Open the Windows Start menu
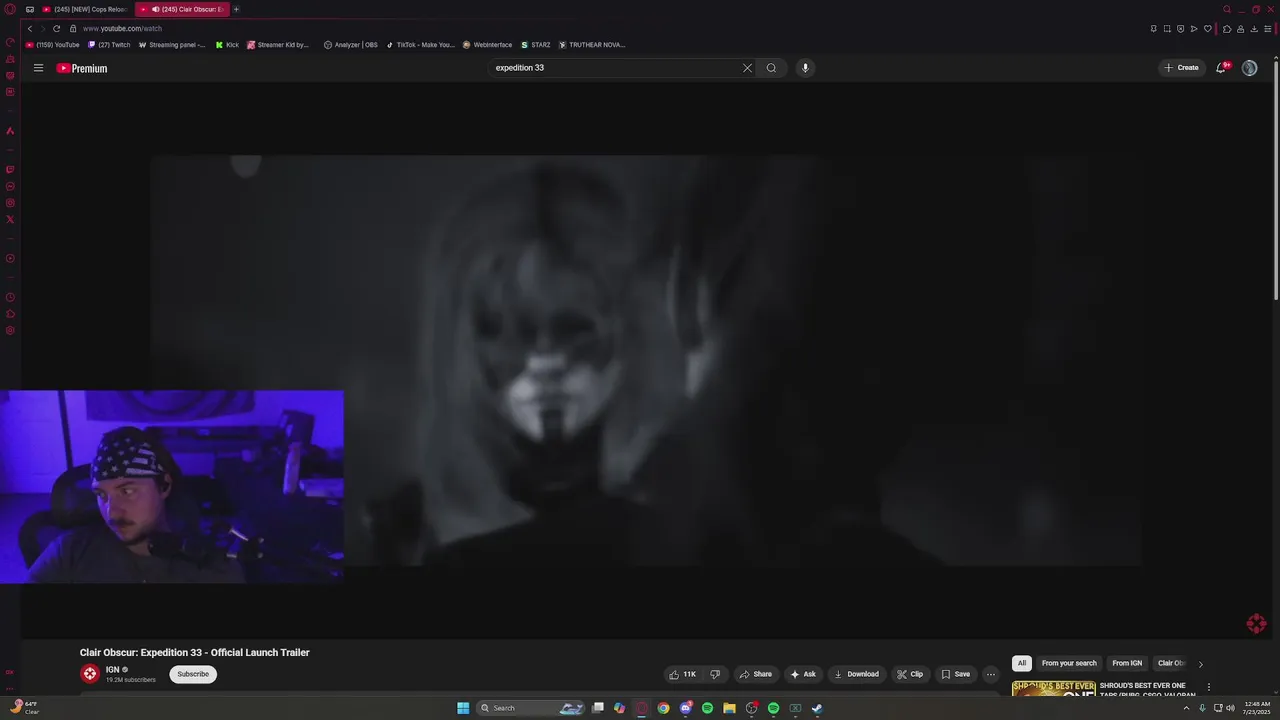Image resolution: width=1280 pixels, height=720 pixels. pyautogui.click(x=463, y=708)
